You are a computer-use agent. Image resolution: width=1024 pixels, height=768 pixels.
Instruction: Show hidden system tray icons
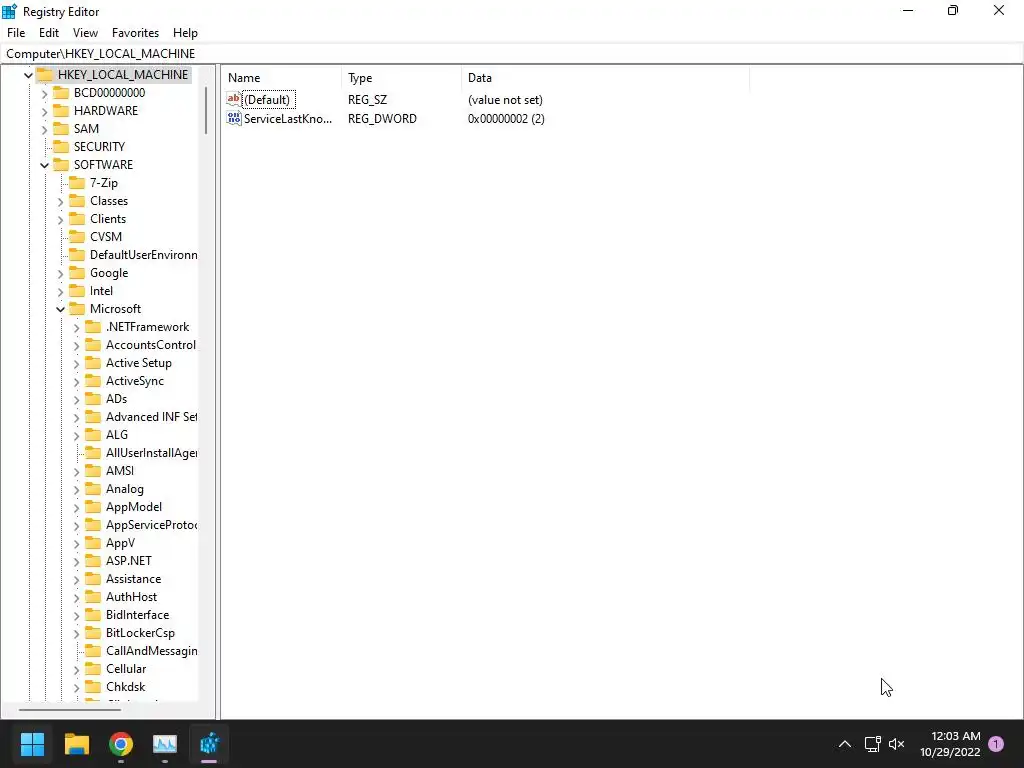pos(844,744)
